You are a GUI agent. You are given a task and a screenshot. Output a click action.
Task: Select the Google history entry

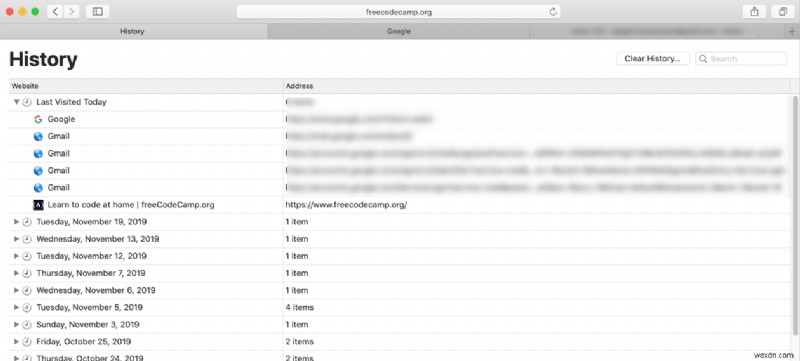400,119
